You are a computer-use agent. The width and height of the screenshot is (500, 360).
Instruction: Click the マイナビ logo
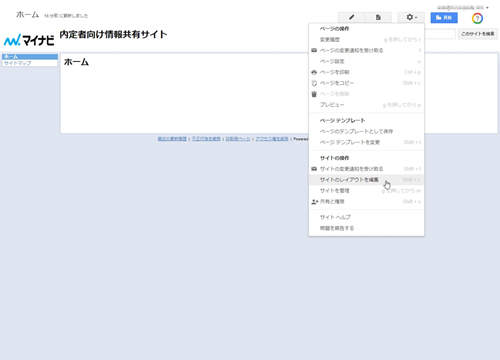pos(29,40)
